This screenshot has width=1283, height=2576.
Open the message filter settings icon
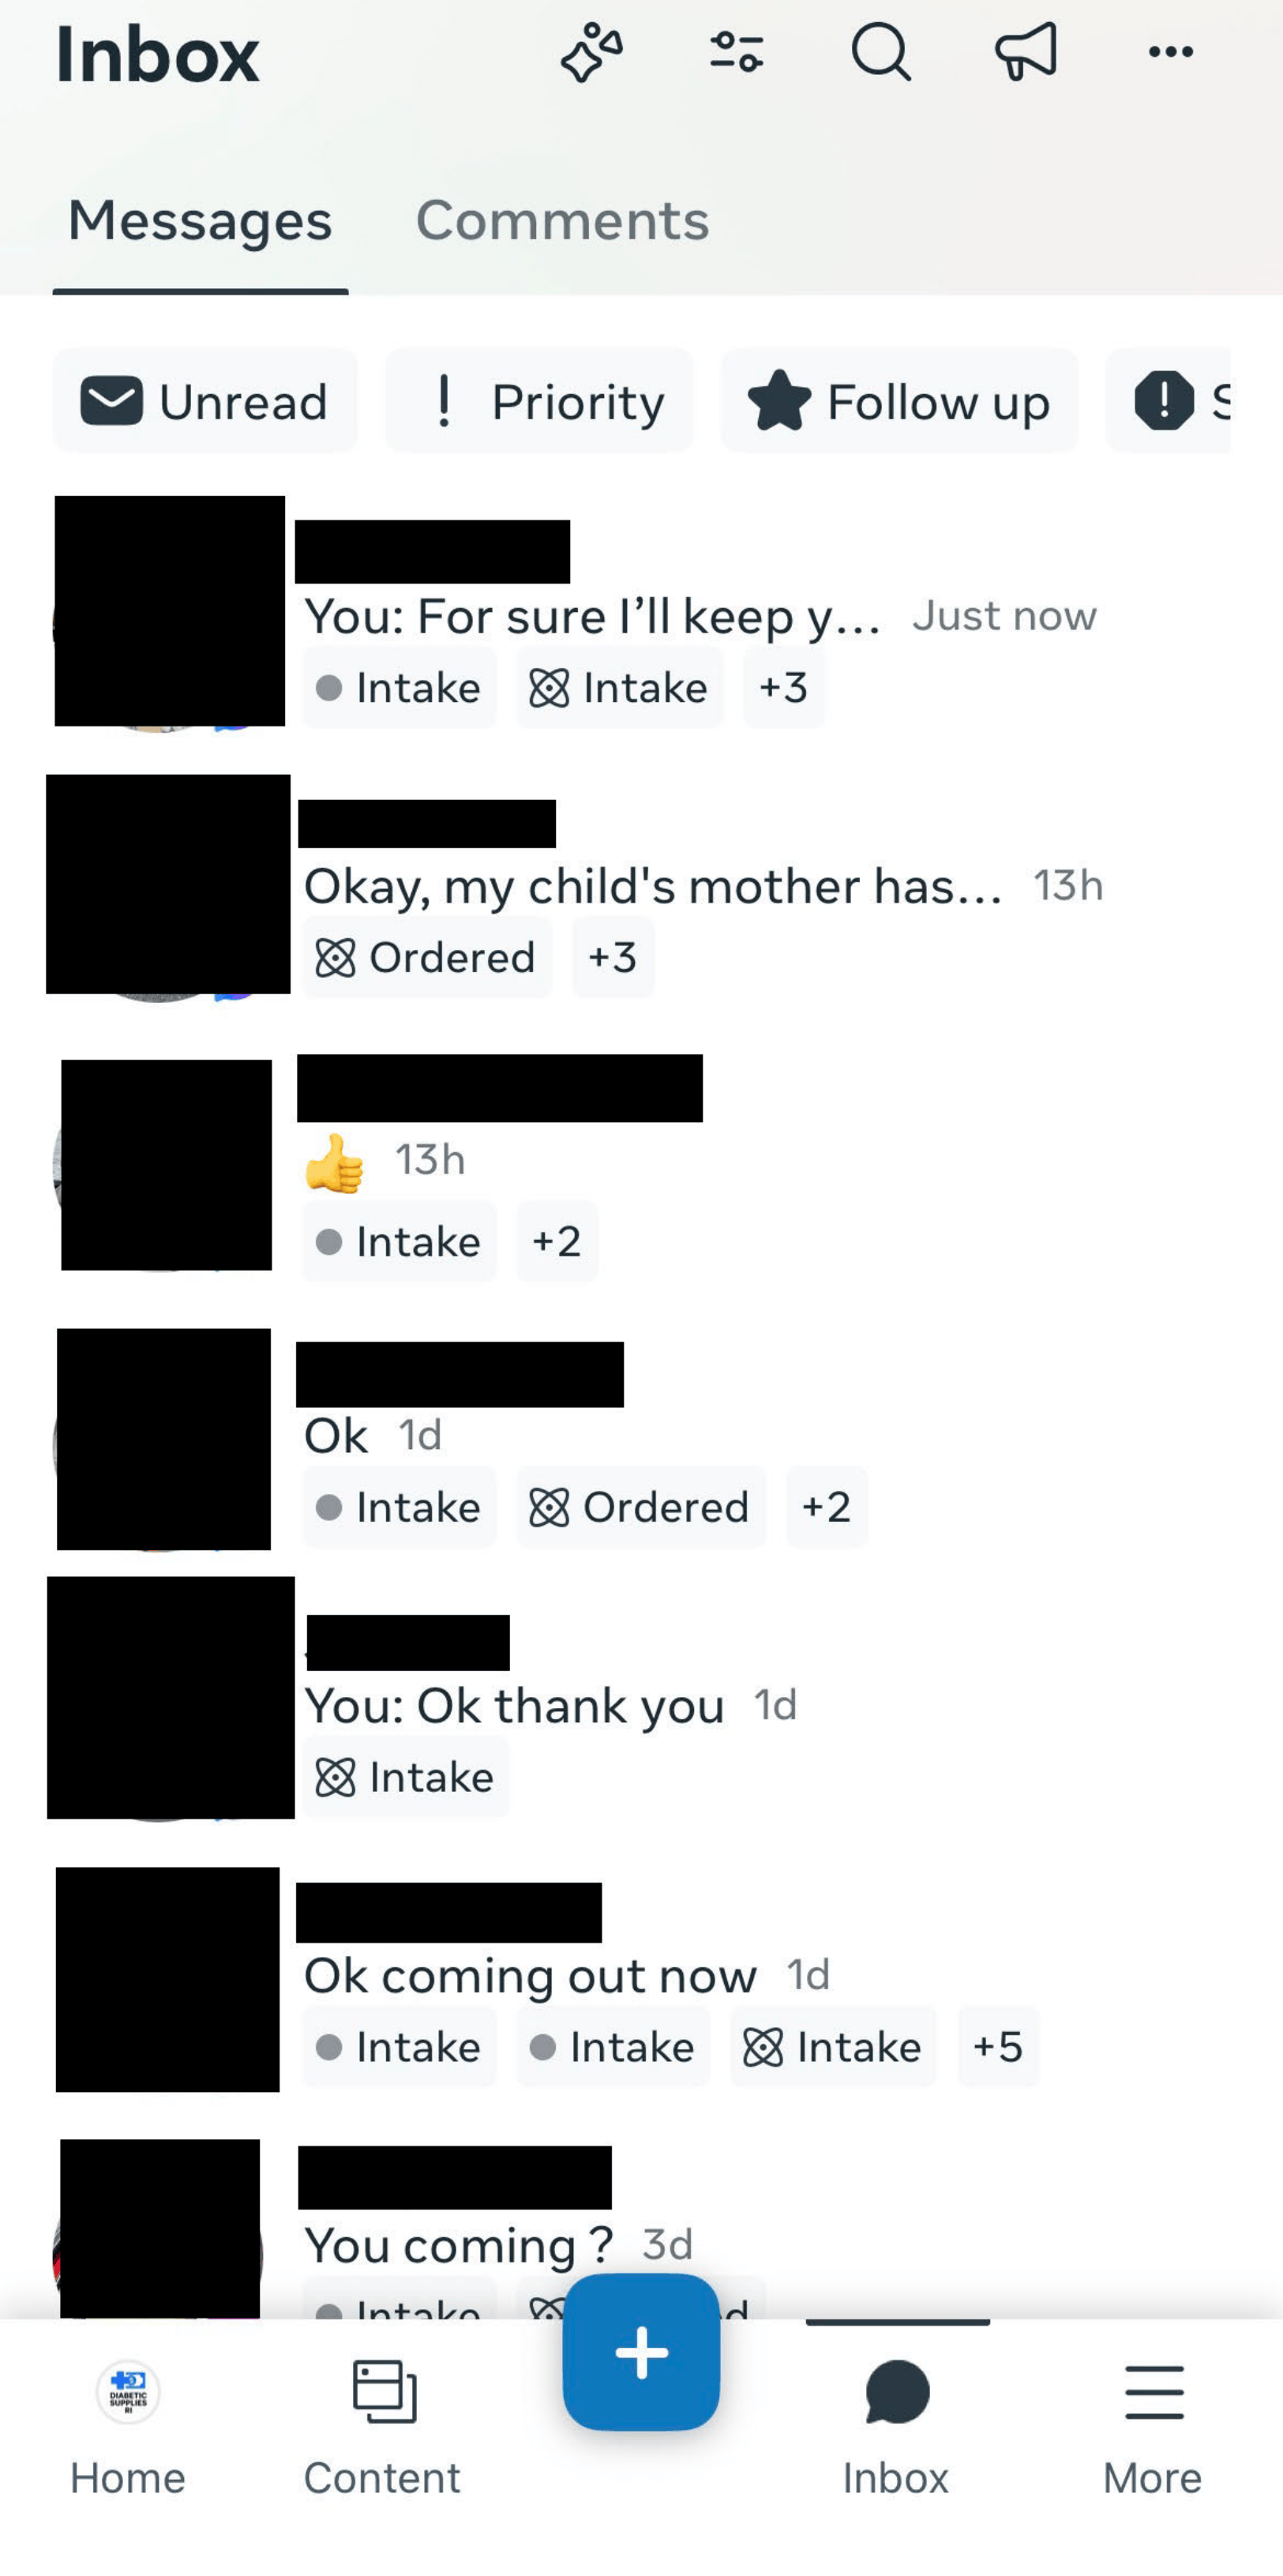point(737,52)
